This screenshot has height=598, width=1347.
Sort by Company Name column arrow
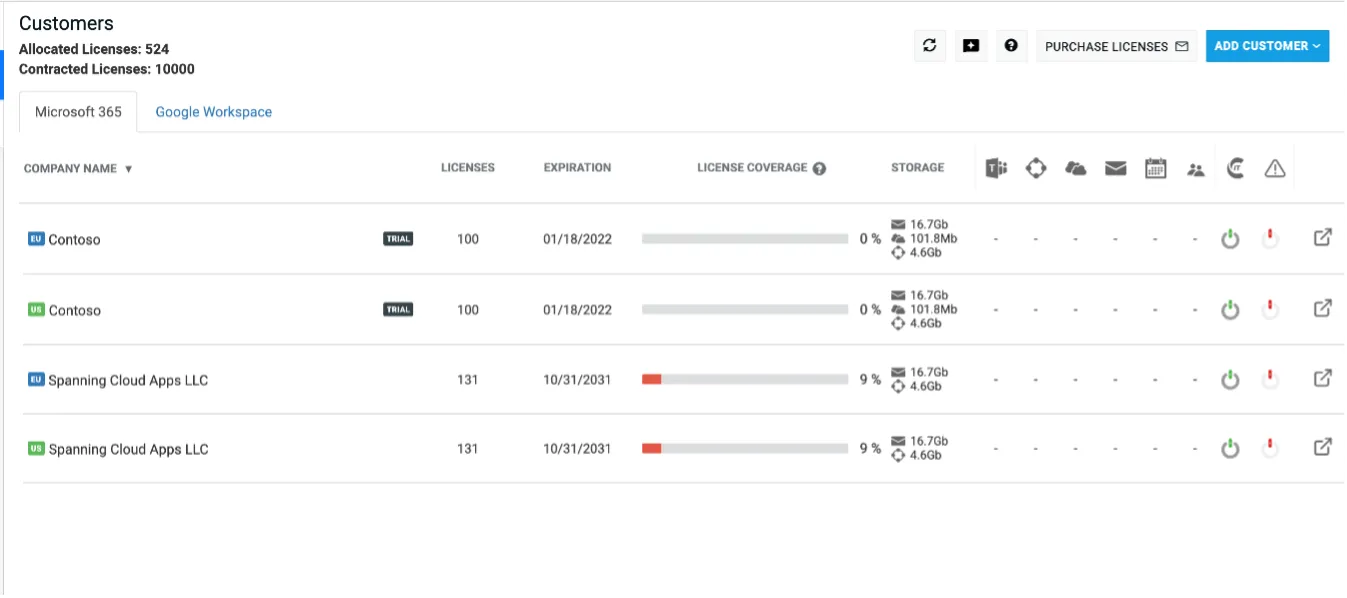(128, 169)
